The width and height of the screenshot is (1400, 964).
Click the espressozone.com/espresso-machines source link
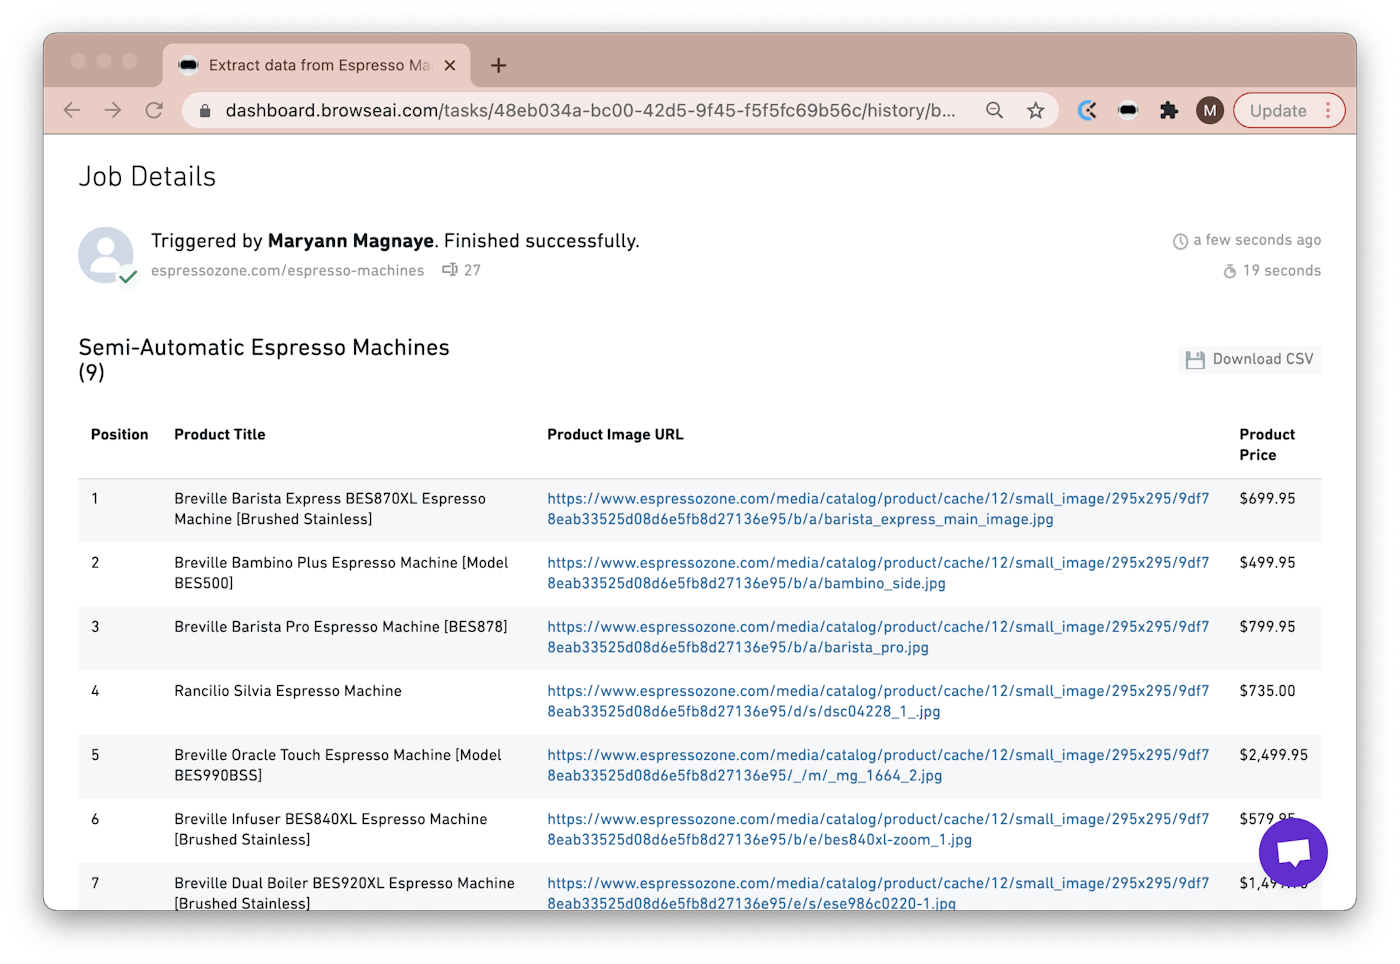287,271
